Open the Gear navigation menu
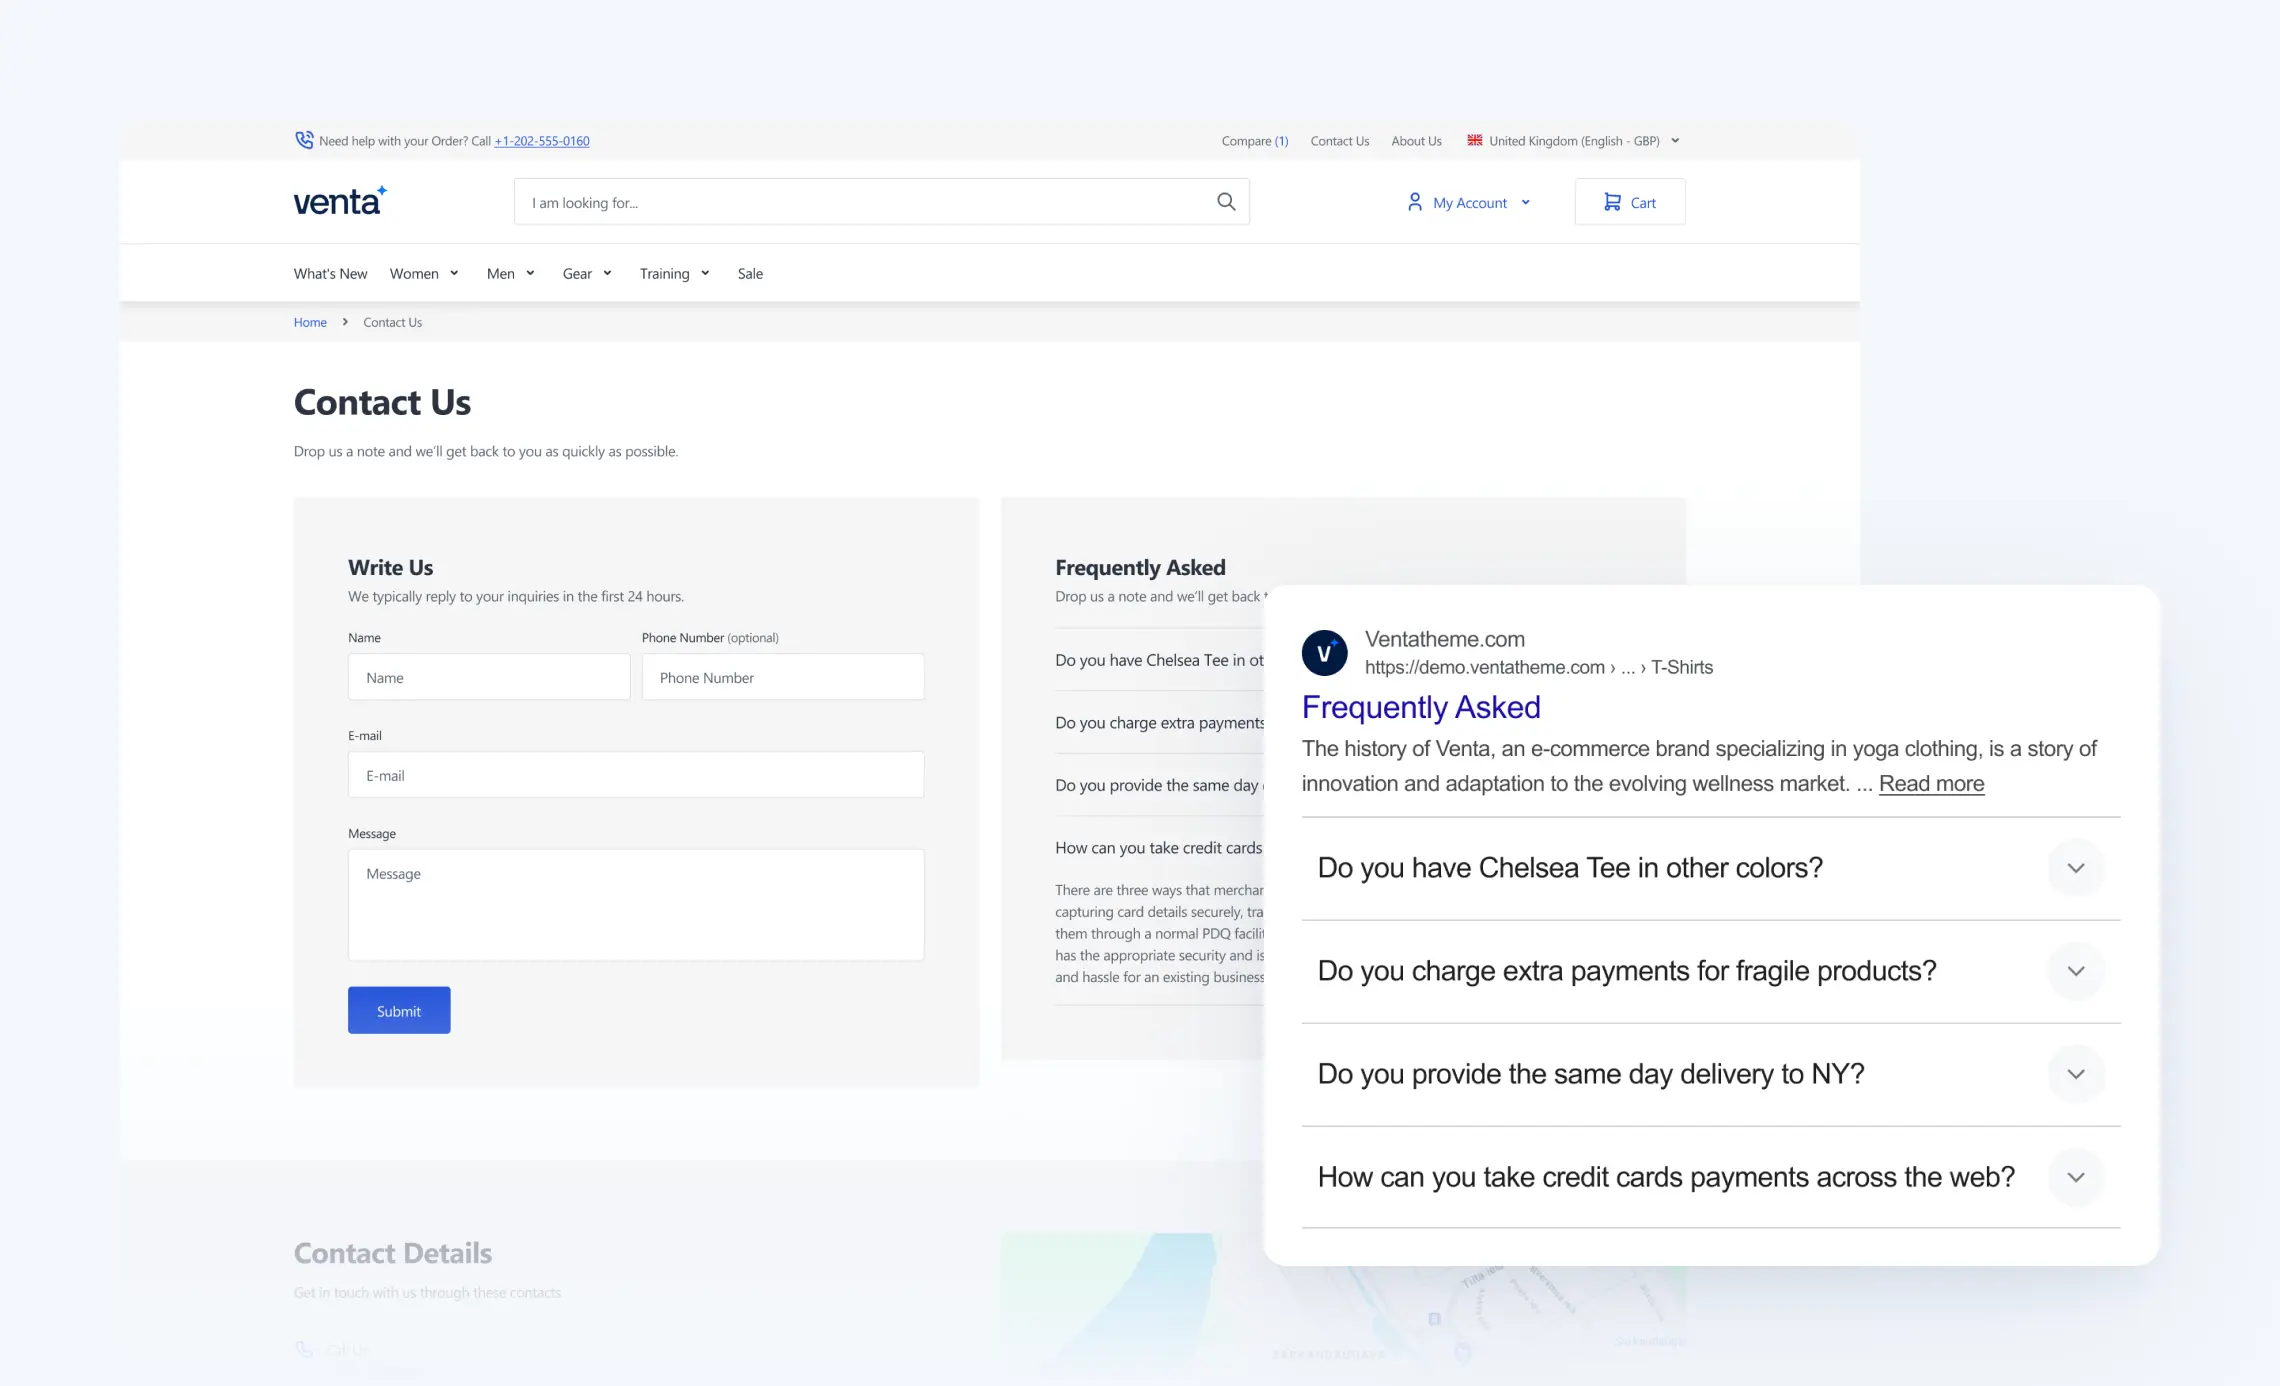This screenshot has width=2280, height=1386. [587, 273]
